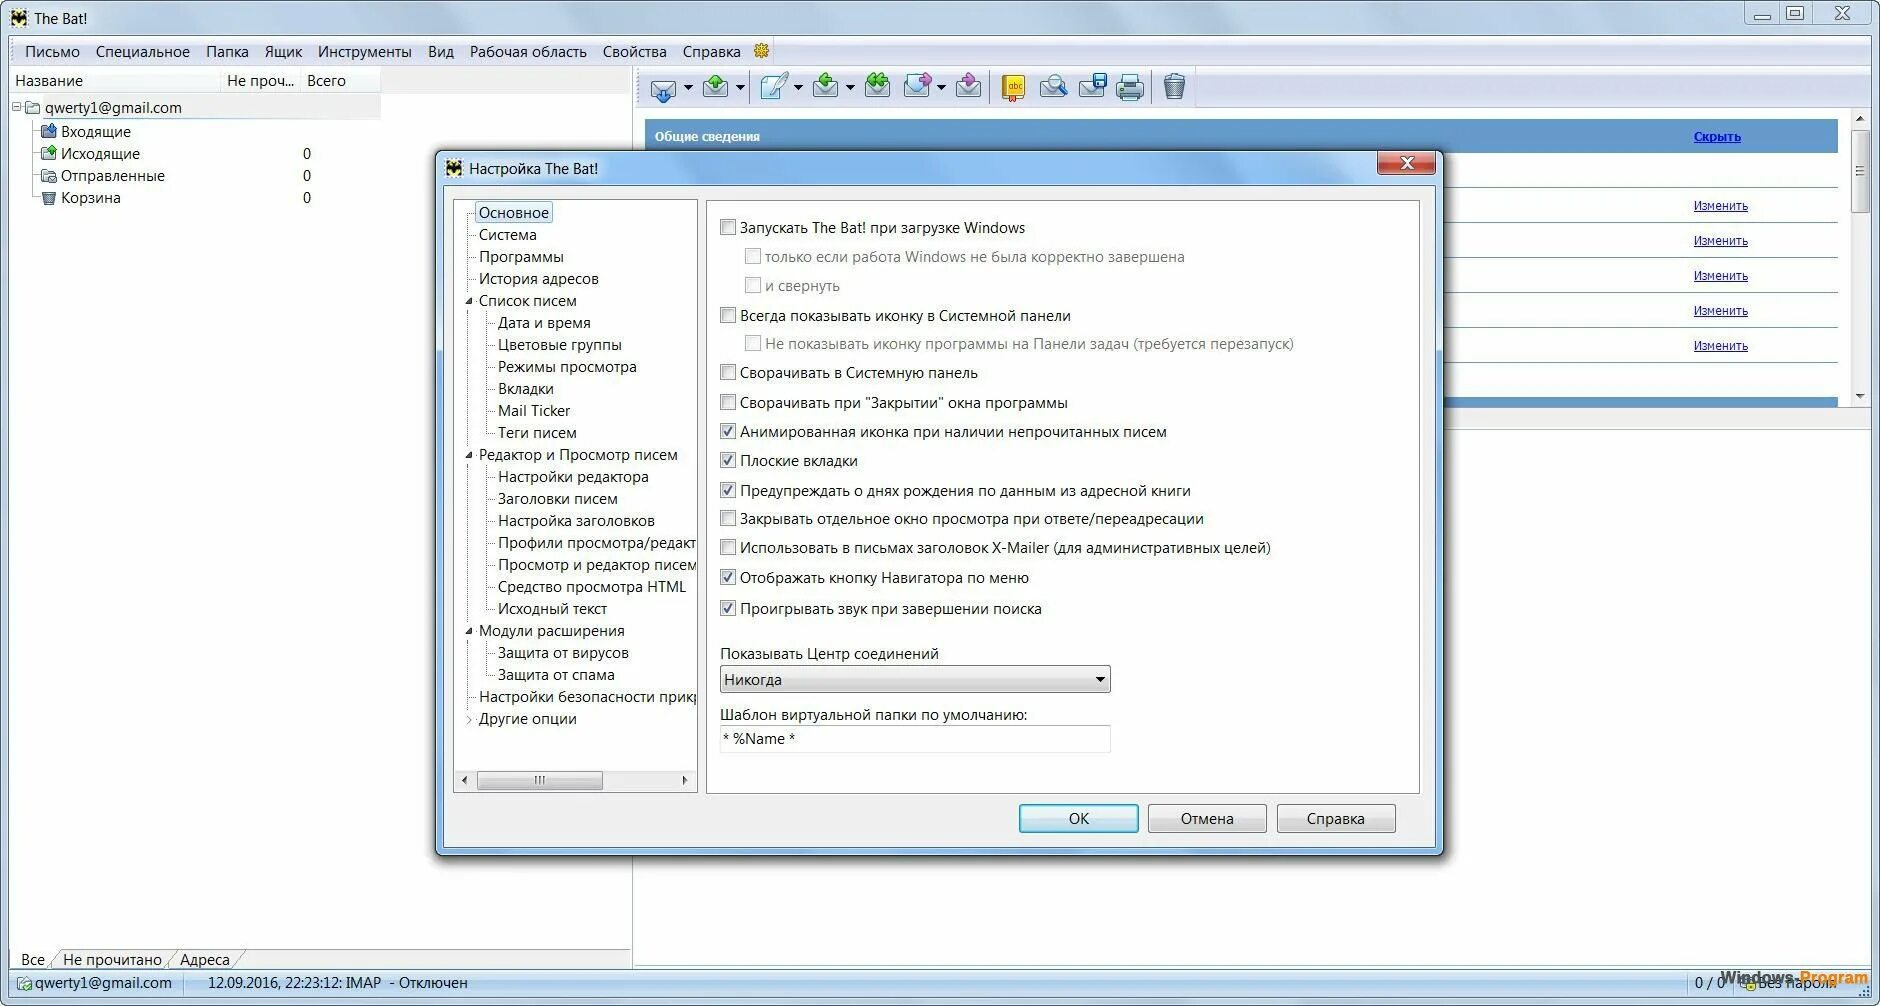Viewport: 1880px width, 1006px height.
Task: Check Закрывать отдельное окно просмотра при ответе
Action: coord(728,519)
